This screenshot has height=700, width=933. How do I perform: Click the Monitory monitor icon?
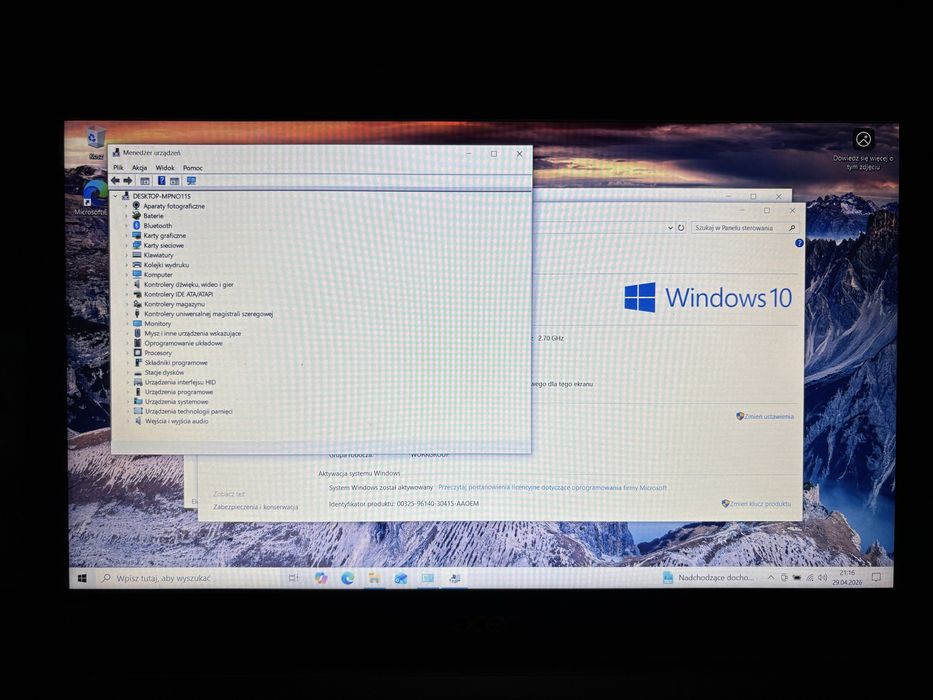pos(137,323)
